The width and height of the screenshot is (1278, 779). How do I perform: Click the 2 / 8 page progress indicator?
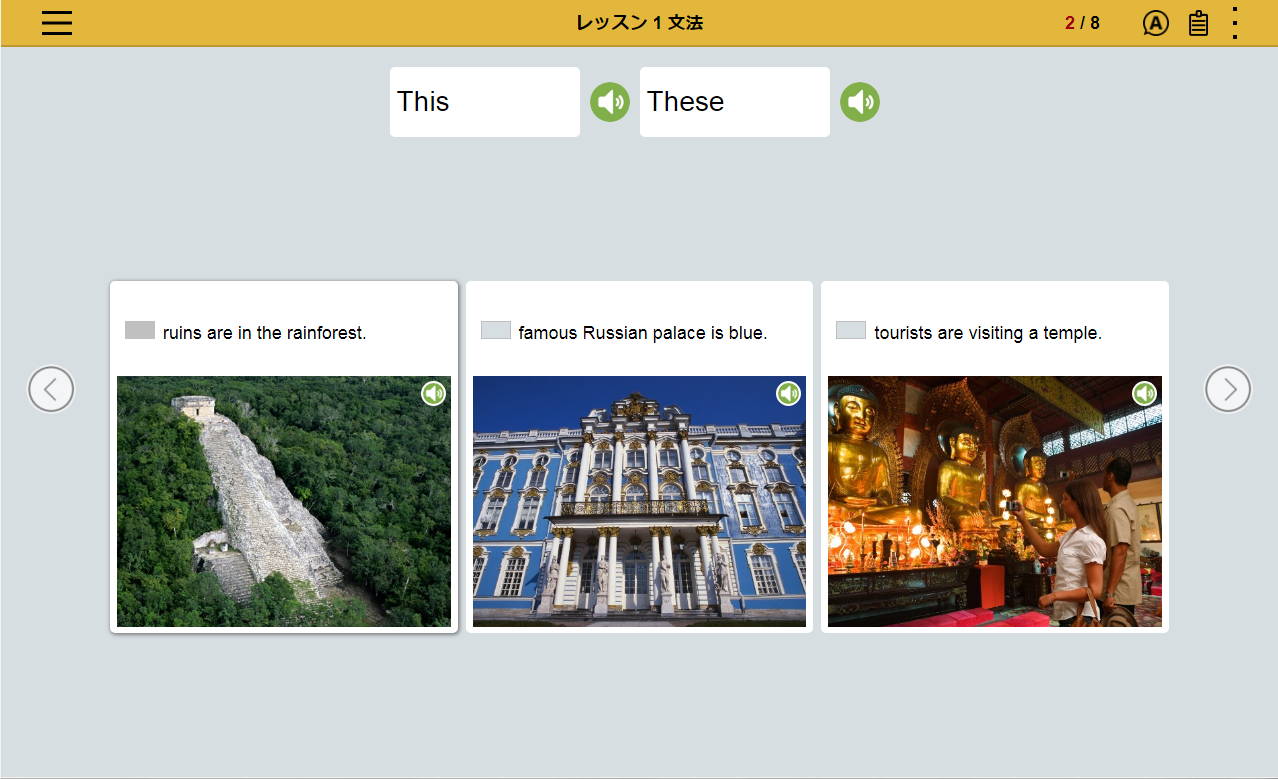click(x=1082, y=23)
